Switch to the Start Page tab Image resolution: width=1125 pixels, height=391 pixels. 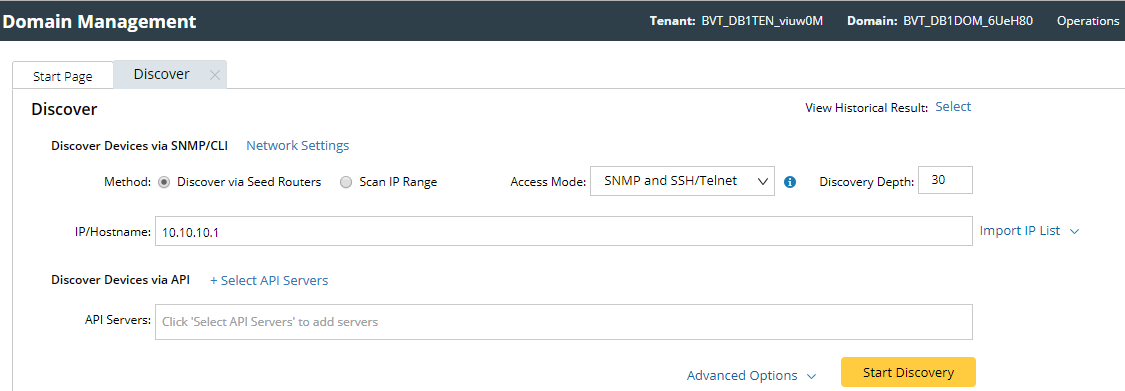(62, 76)
